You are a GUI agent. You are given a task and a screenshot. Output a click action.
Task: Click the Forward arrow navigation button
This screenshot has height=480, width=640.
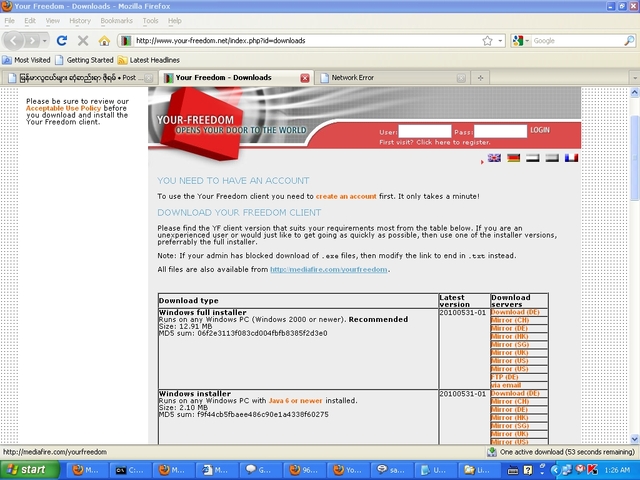click(x=31, y=40)
